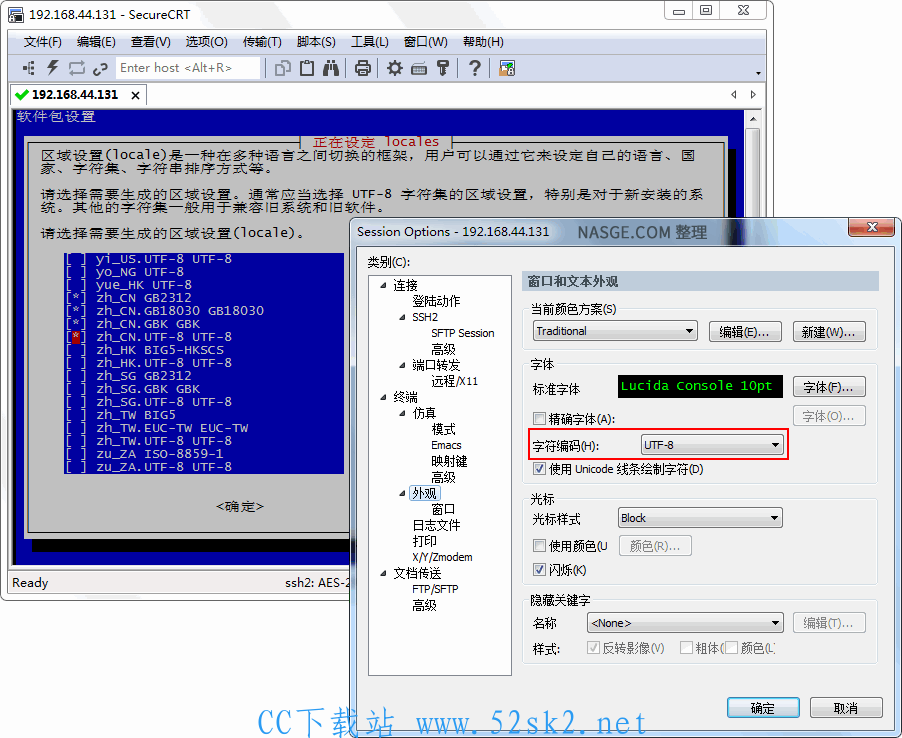Collapse the 文档传送 tree node
The image size is (902, 738).
click(x=383, y=573)
